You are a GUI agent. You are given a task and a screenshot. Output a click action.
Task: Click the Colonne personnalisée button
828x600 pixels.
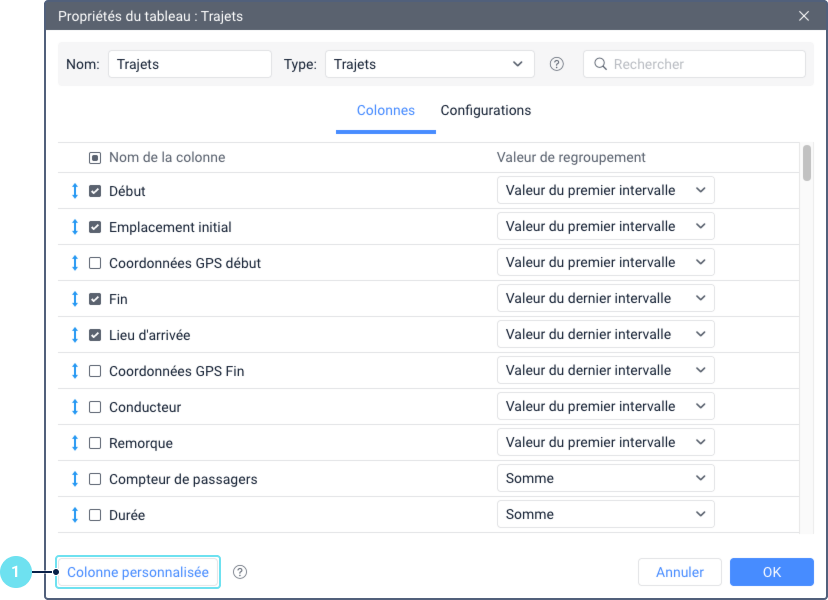tap(138, 572)
